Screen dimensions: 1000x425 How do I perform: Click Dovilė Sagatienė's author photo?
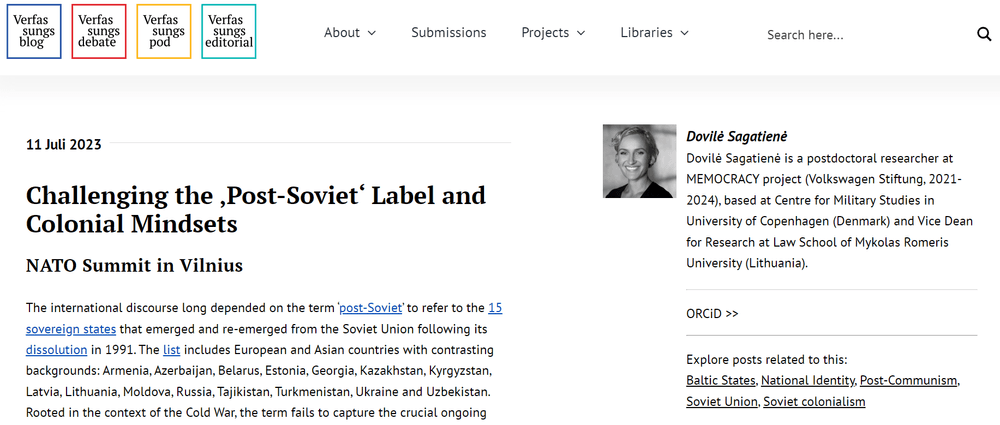coord(640,161)
